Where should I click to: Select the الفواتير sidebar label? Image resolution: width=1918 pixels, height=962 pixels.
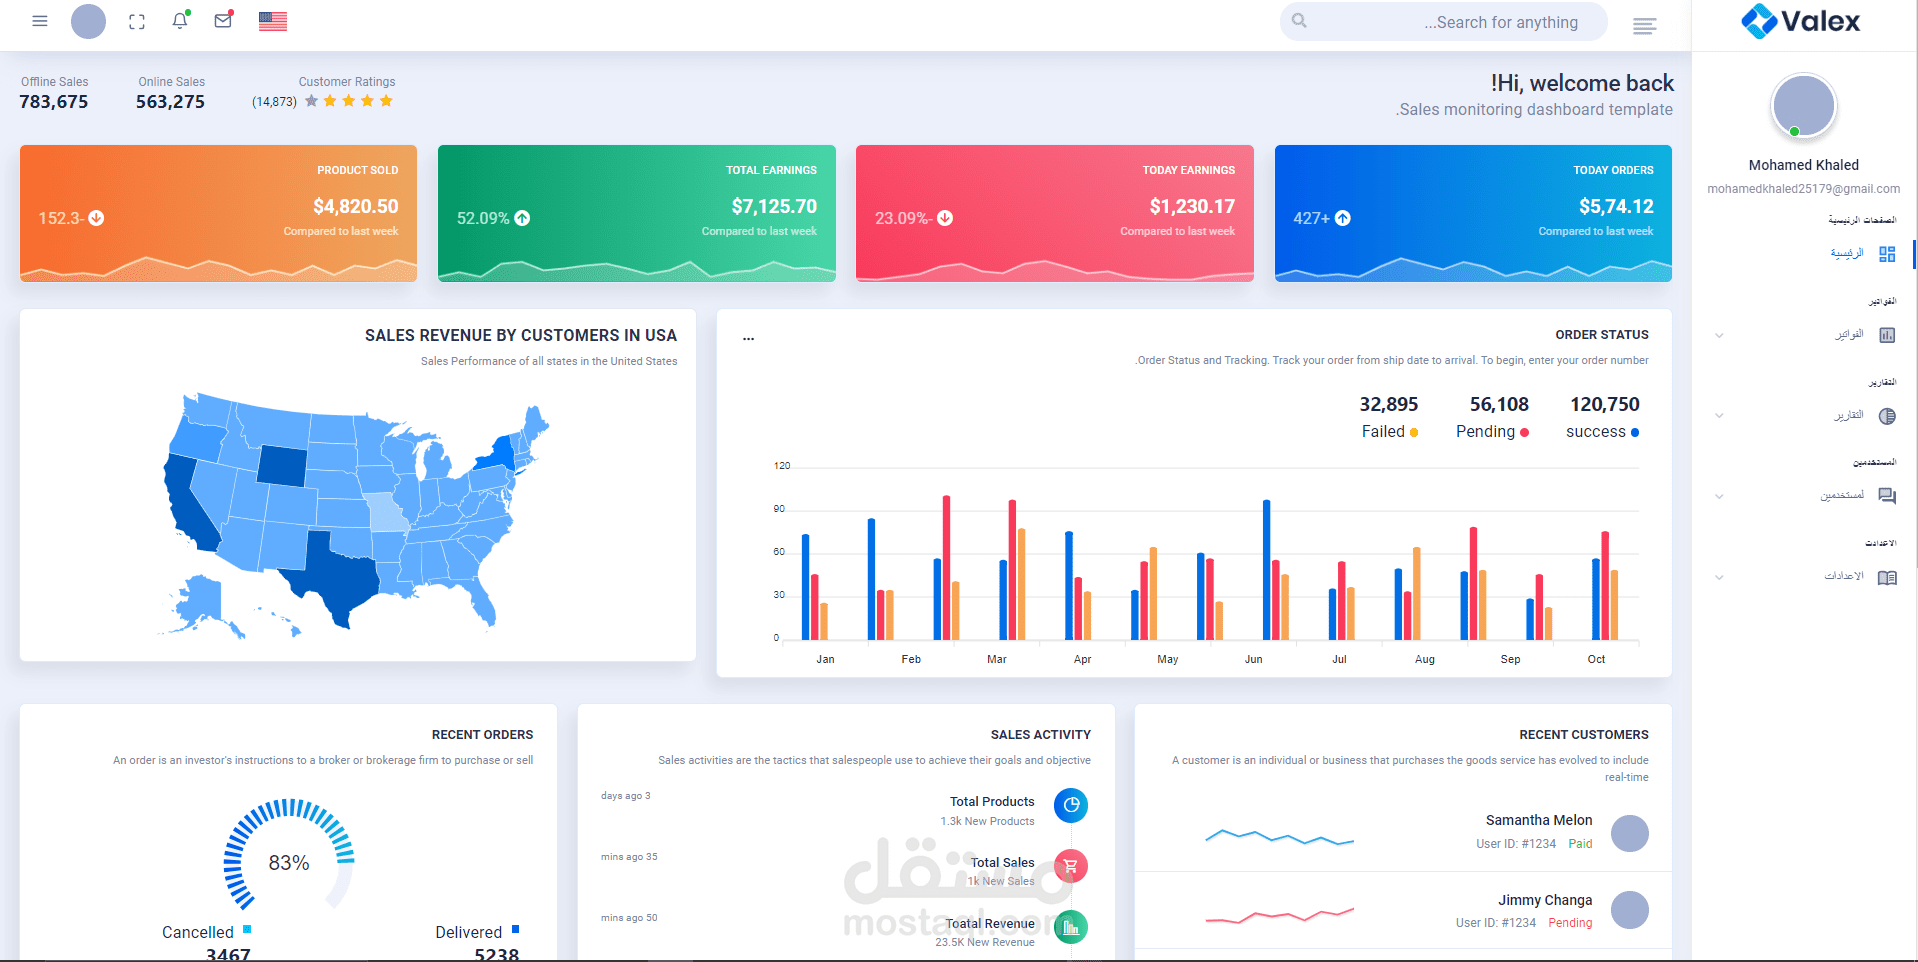pyautogui.click(x=1849, y=335)
